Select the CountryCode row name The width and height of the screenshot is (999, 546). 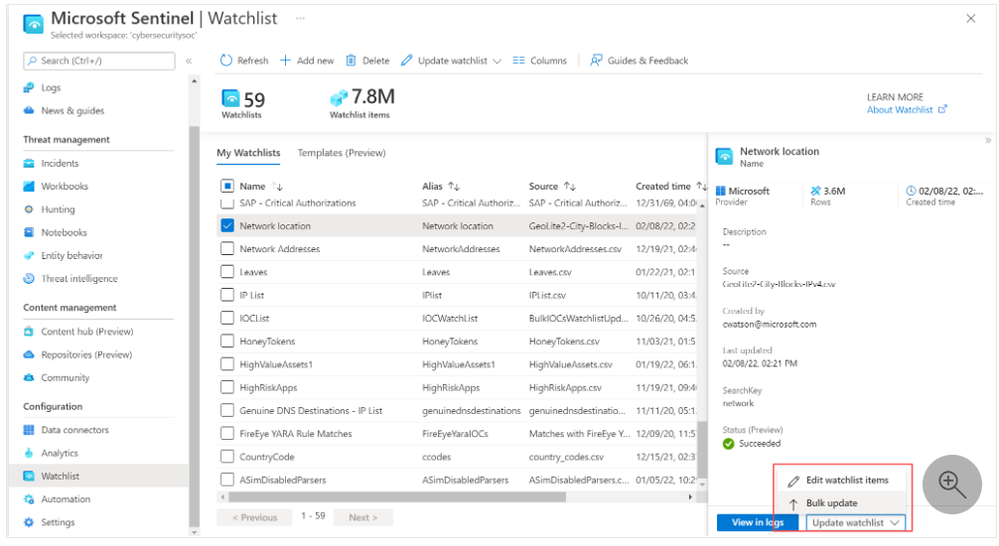coord(267,457)
